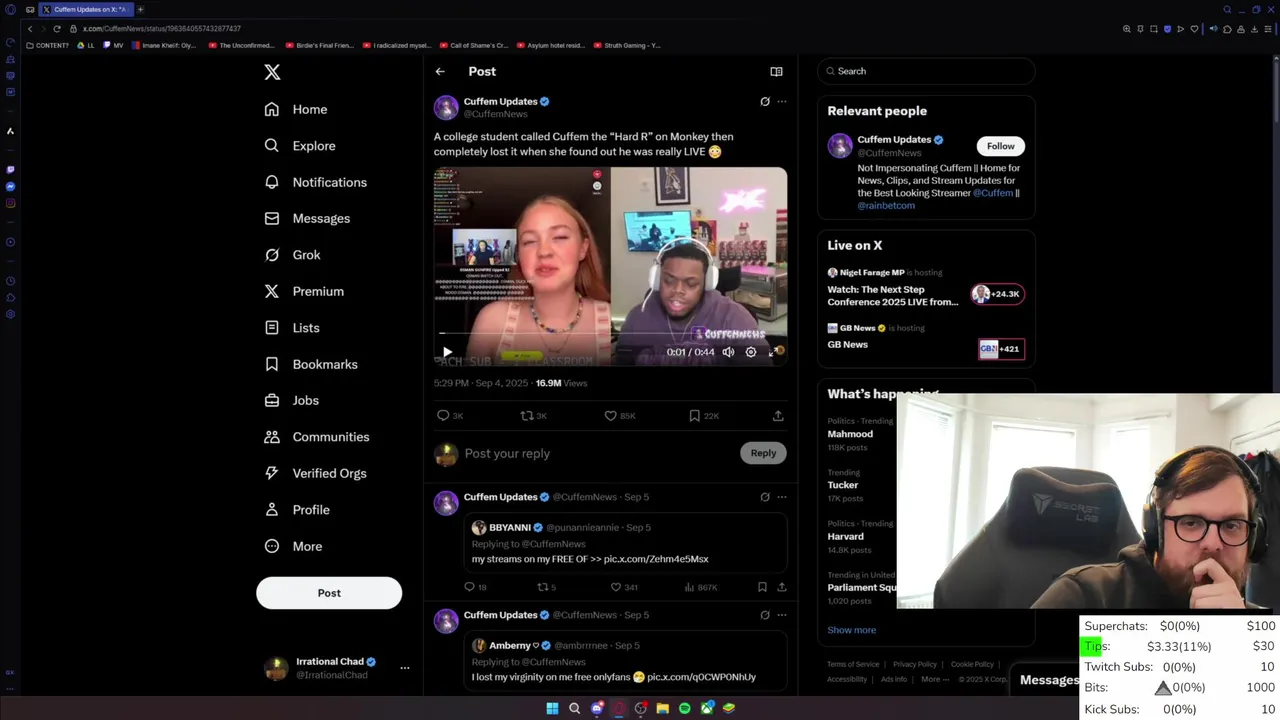This screenshot has height=720, width=1280.
Task: Click Show more under trends
Action: click(x=852, y=630)
